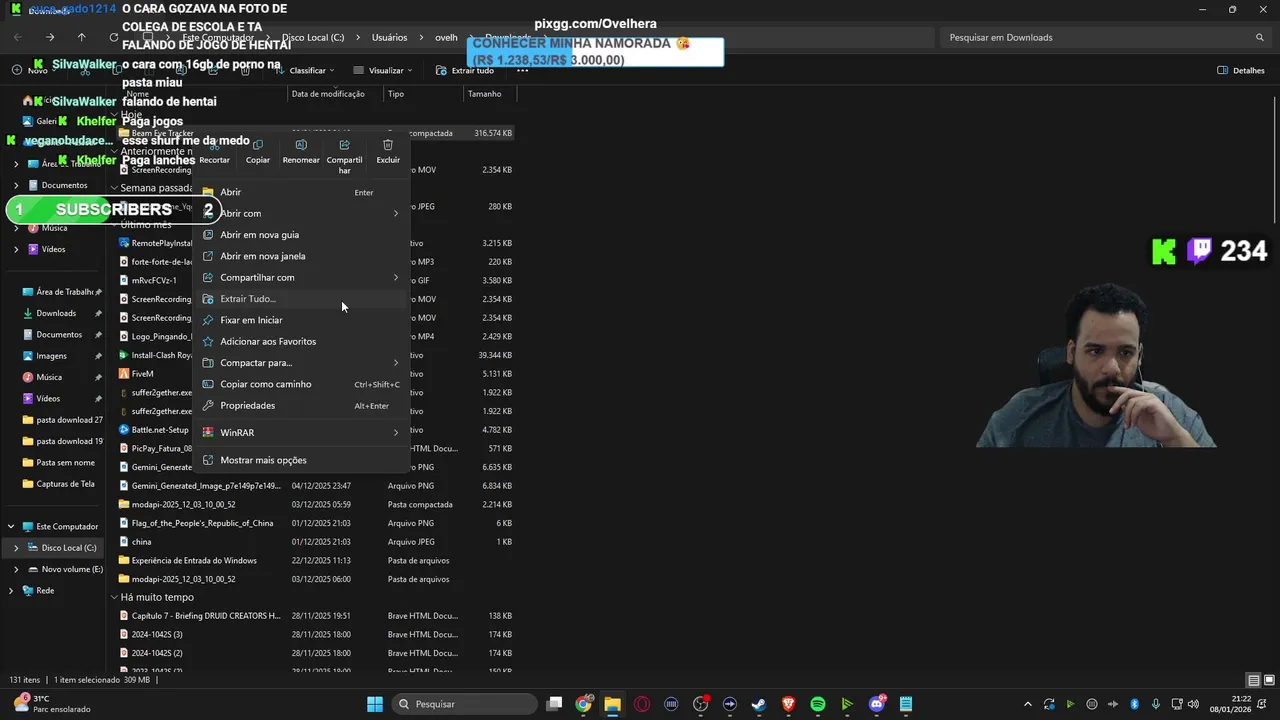Expand the Rede tree node
The width and height of the screenshot is (1280, 720).
11,591
